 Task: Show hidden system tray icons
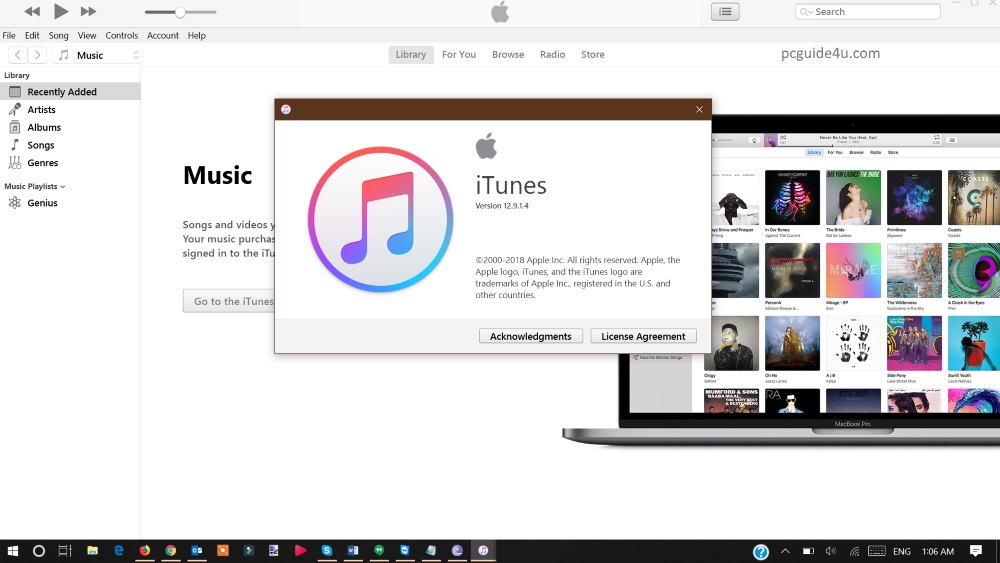coord(785,551)
